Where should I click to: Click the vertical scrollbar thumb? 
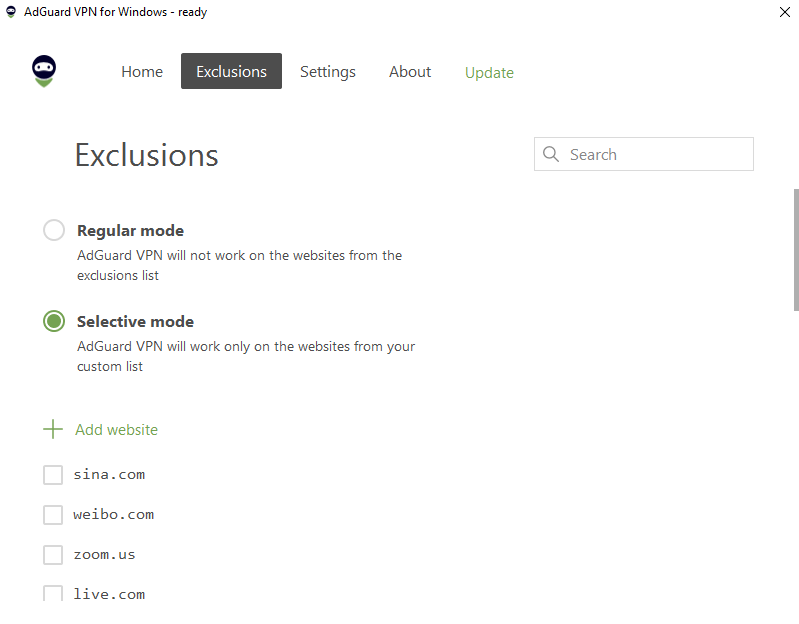(x=796, y=250)
